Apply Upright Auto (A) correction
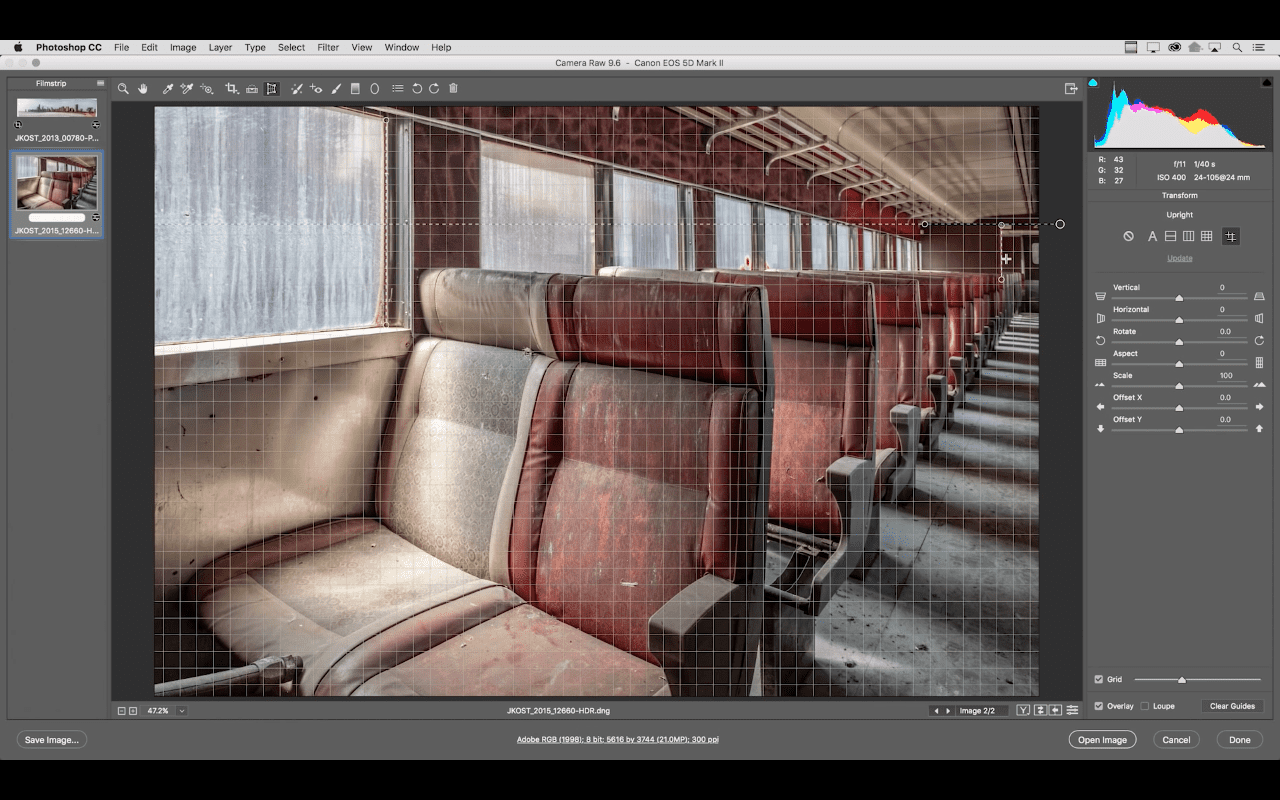The height and width of the screenshot is (800, 1280). point(1152,237)
